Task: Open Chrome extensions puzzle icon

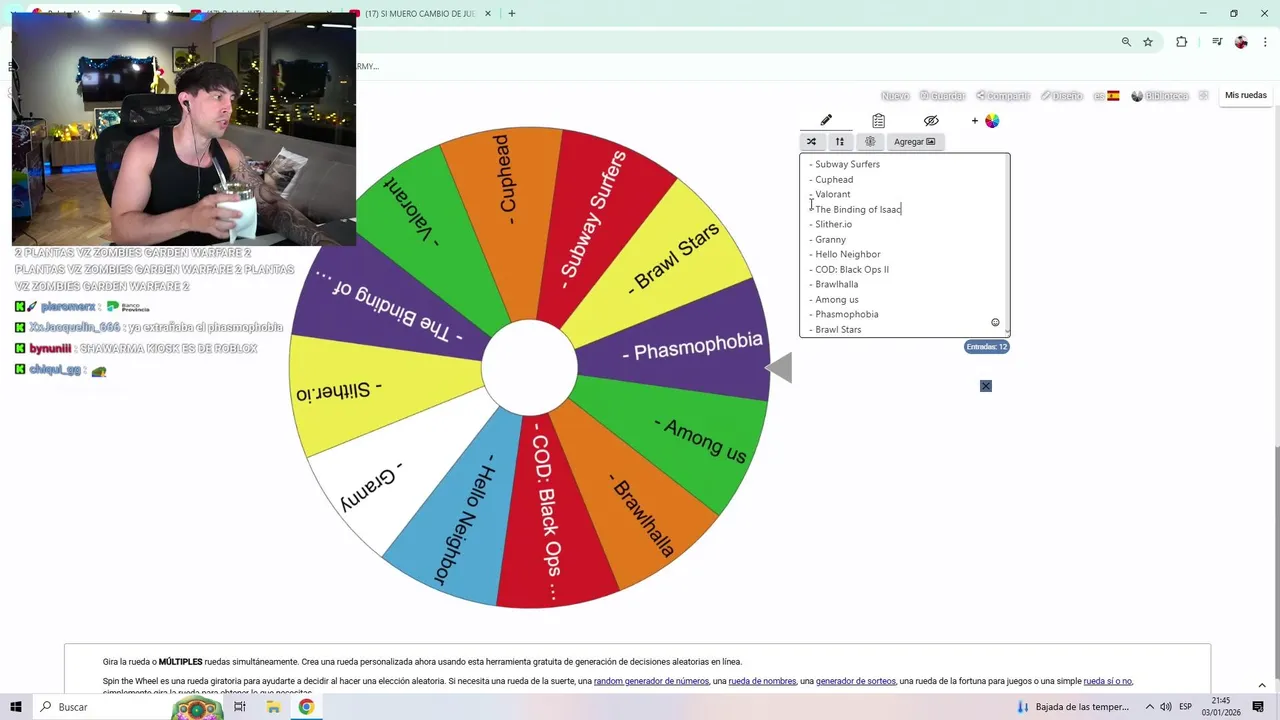Action: (1182, 42)
